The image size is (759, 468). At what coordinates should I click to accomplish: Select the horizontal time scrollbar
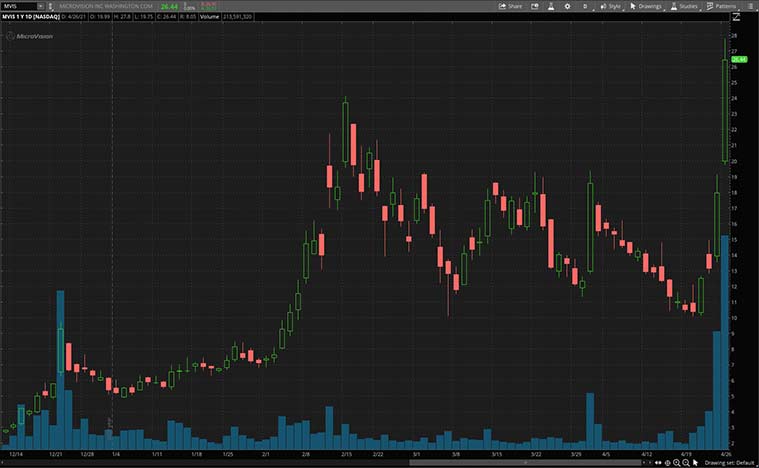click(x=525, y=463)
